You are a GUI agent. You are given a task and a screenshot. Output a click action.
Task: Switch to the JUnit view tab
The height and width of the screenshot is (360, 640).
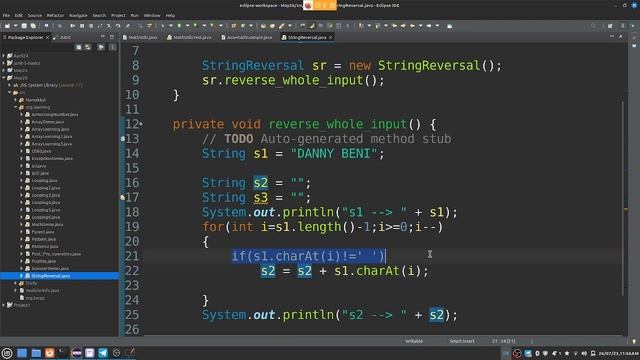[62, 37]
